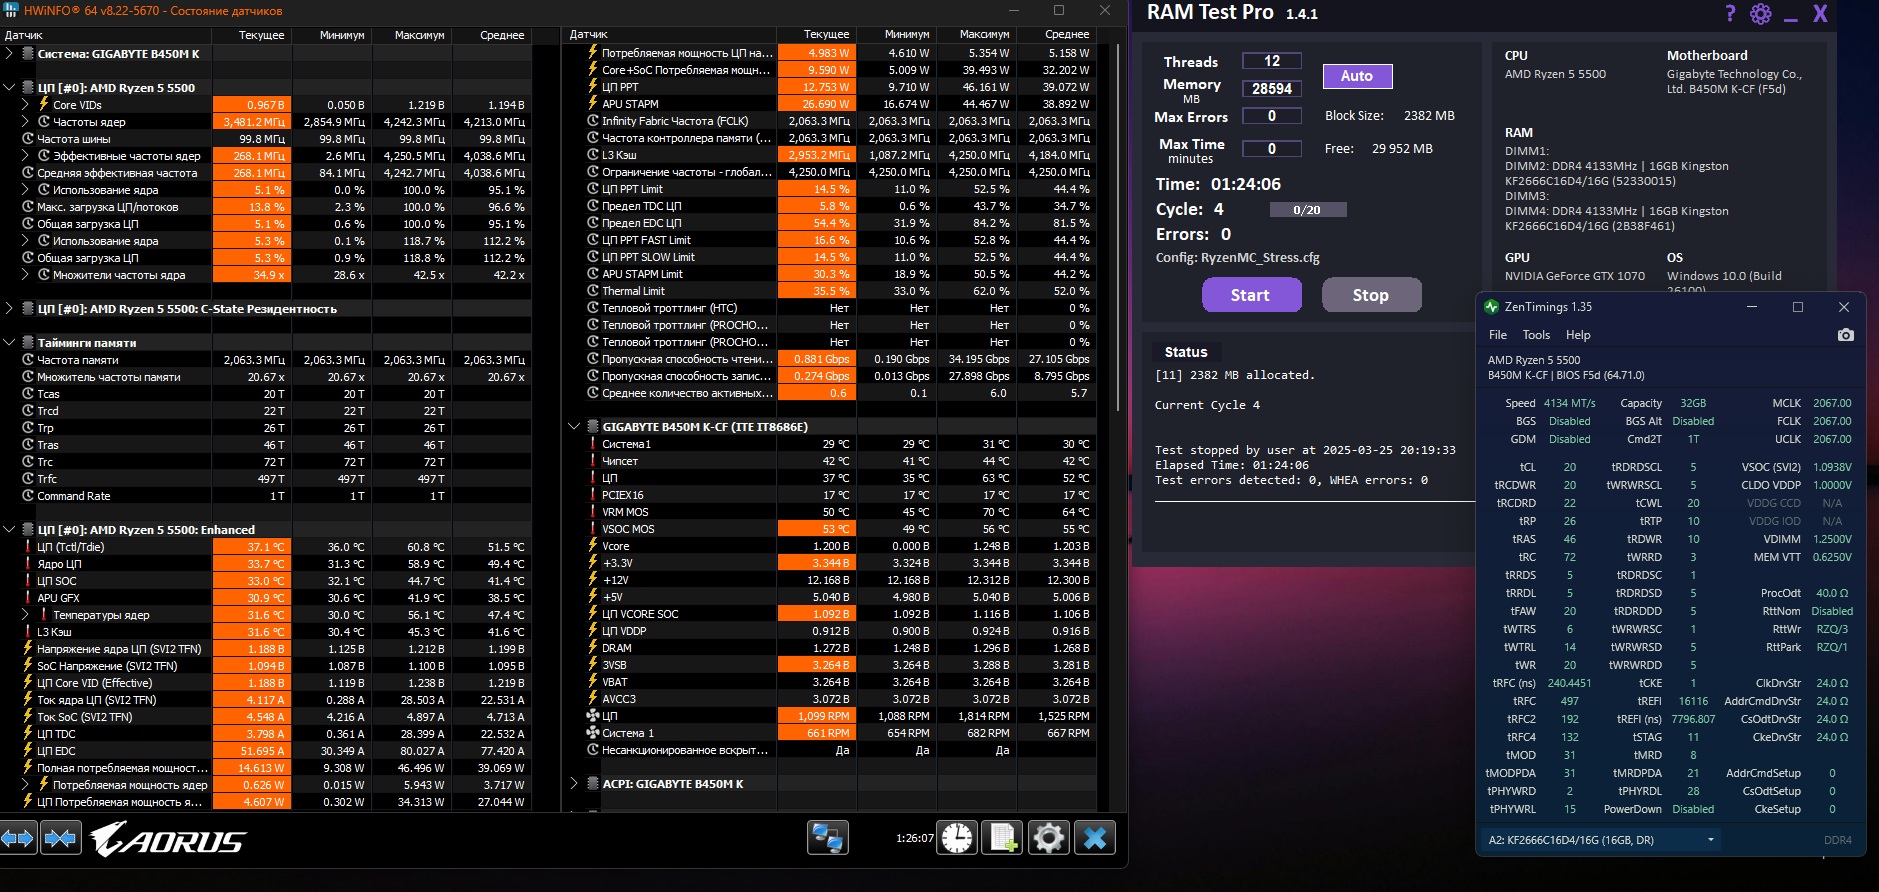Image resolution: width=1879 pixels, height=892 pixels.
Task: Click the Memory MB input field showing 28594
Action: pos(1272,89)
